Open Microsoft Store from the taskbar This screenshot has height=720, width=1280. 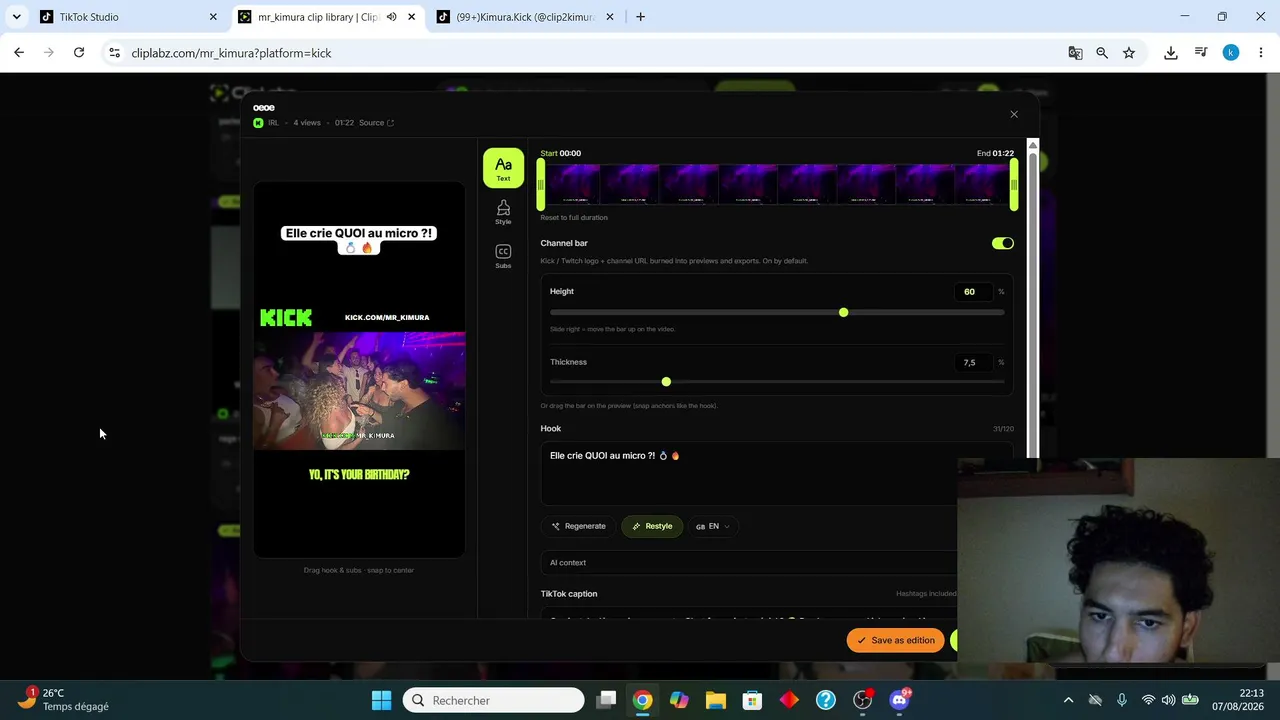tap(752, 700)
